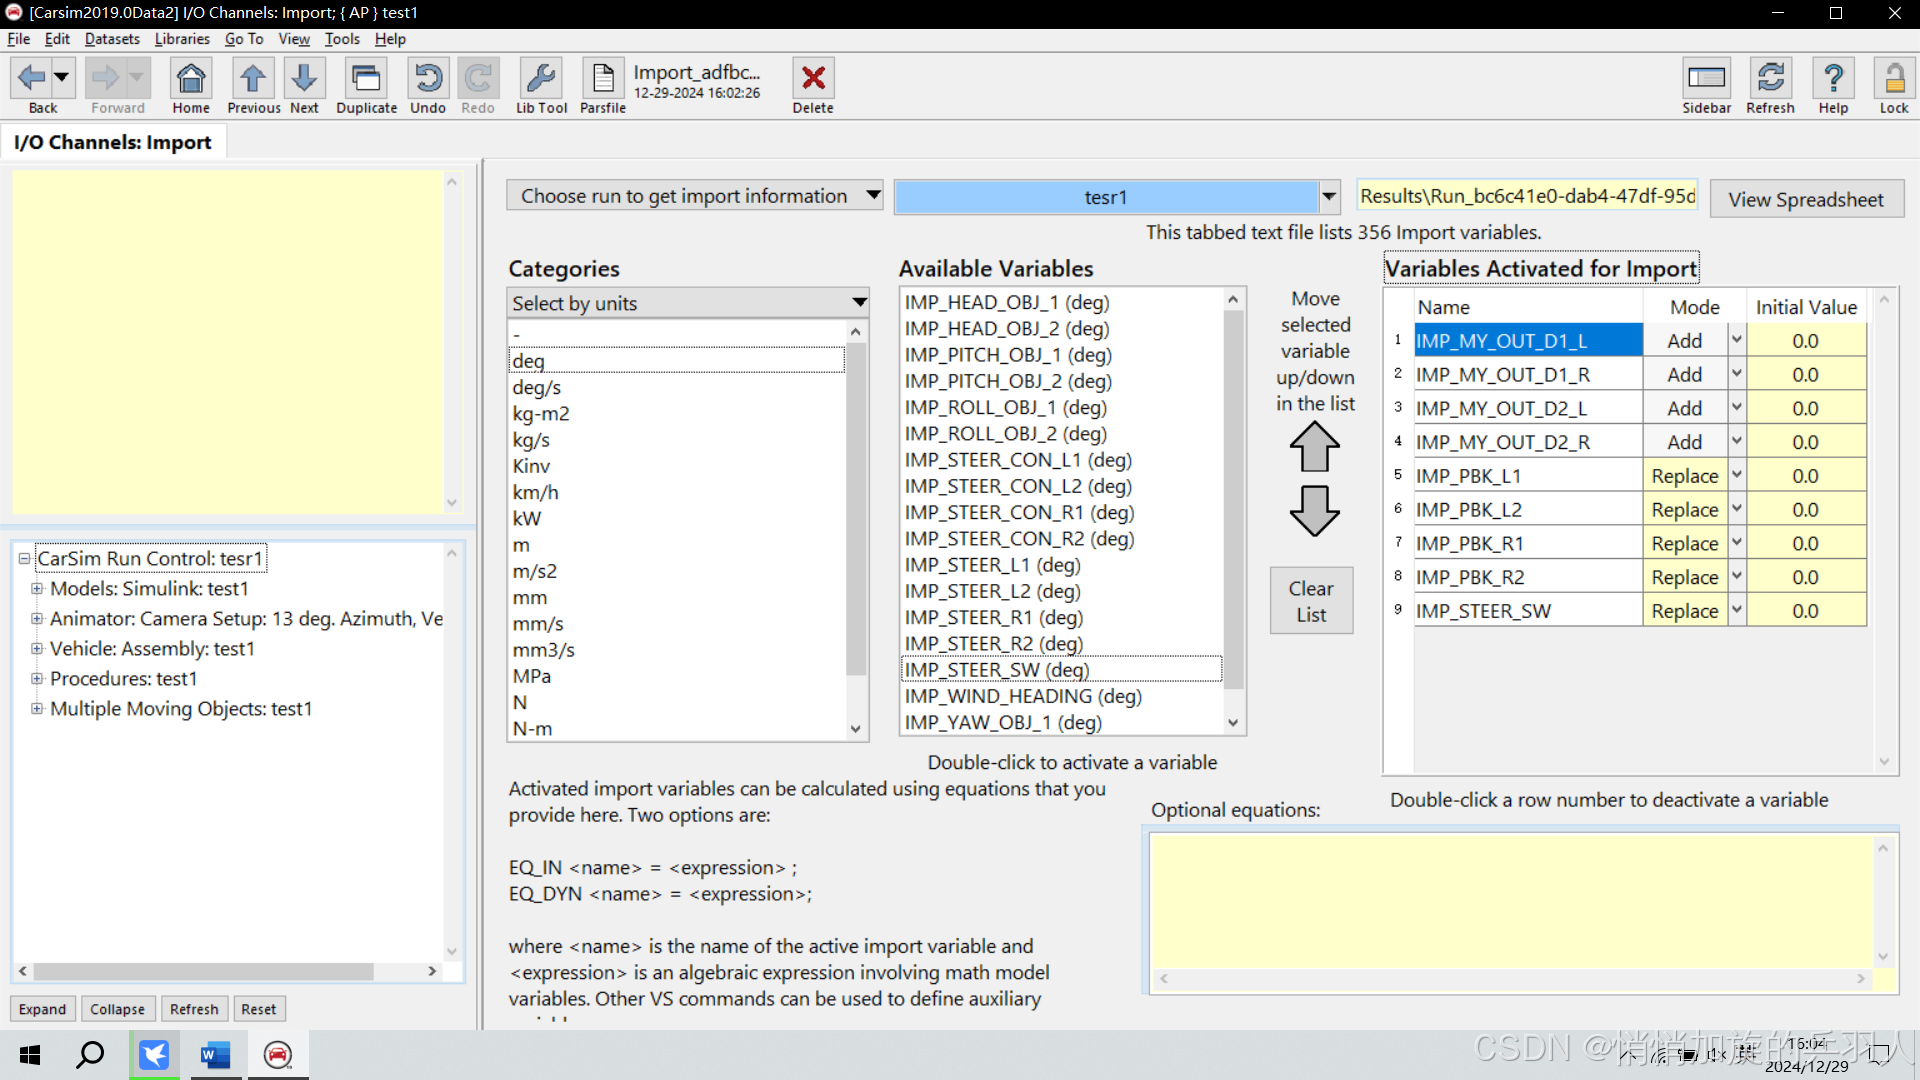The image size is (1920, 1080).
Task: Collapse CarSim Run Control: tesr1 node
Action: [x=24, y=559]
